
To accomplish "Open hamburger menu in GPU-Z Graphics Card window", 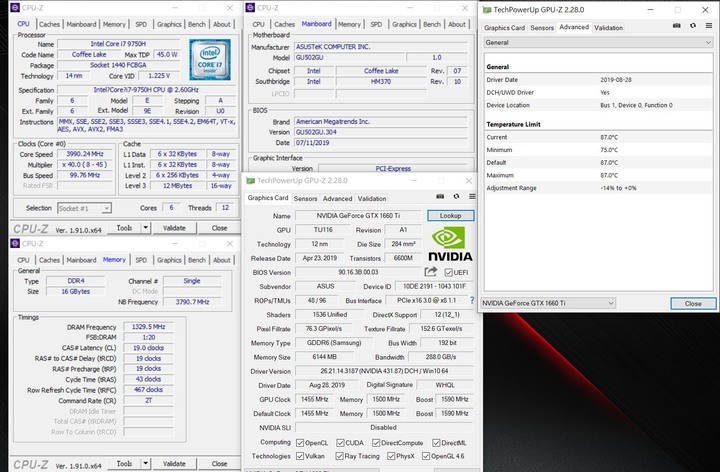I will click(472, 197).
